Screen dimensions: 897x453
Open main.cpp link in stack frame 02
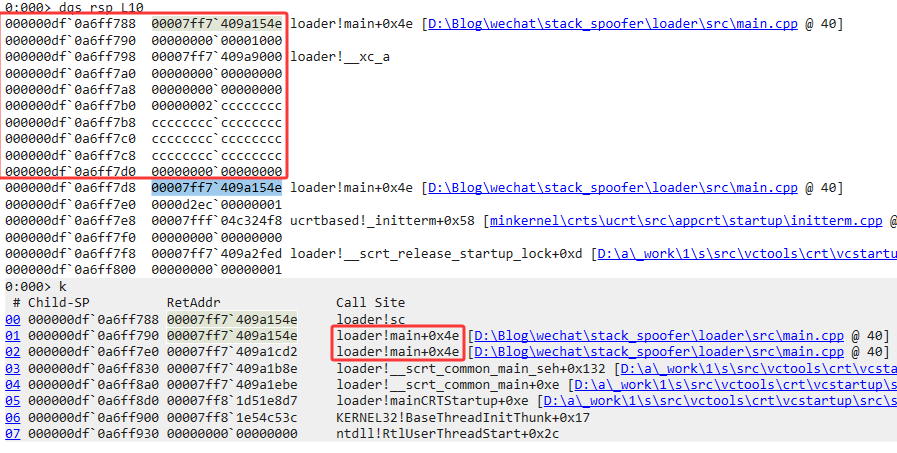659,352
